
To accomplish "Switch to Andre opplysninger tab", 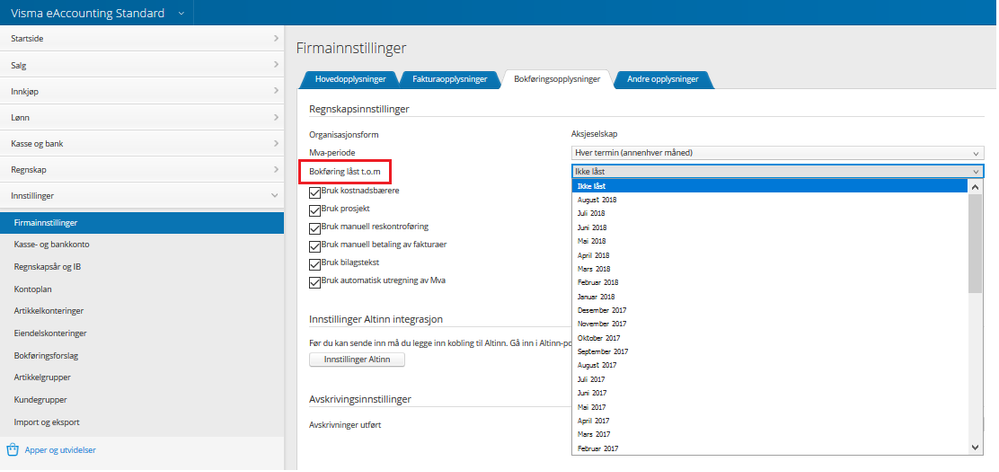I will (663, 79).
